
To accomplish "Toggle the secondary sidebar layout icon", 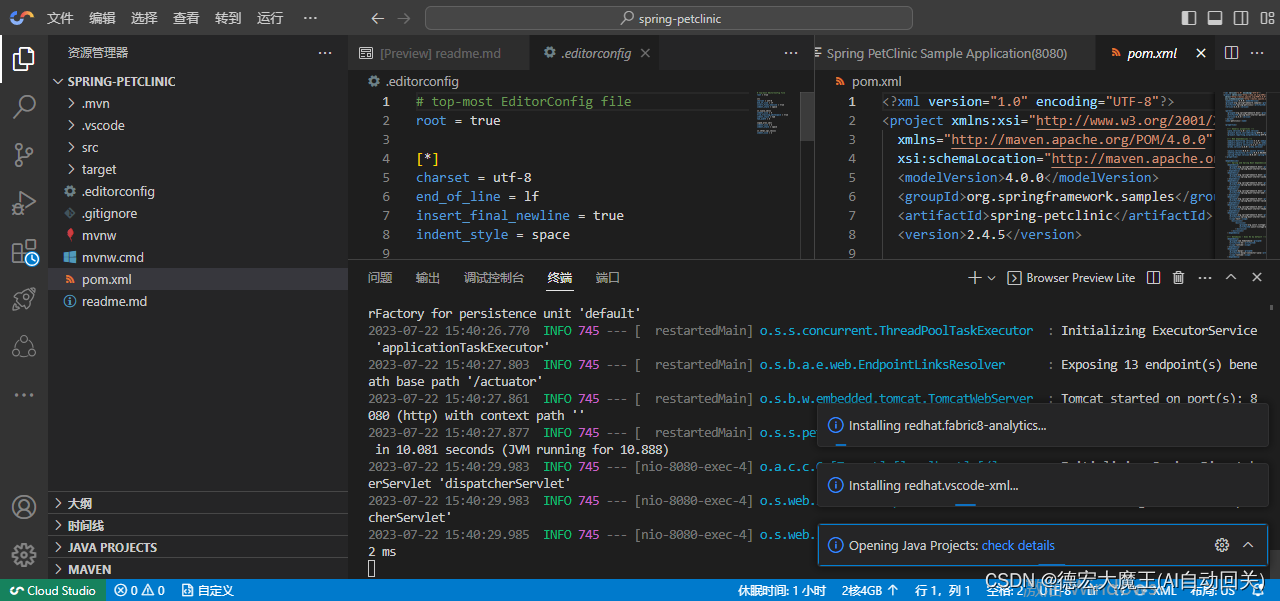I will 1241,18.
